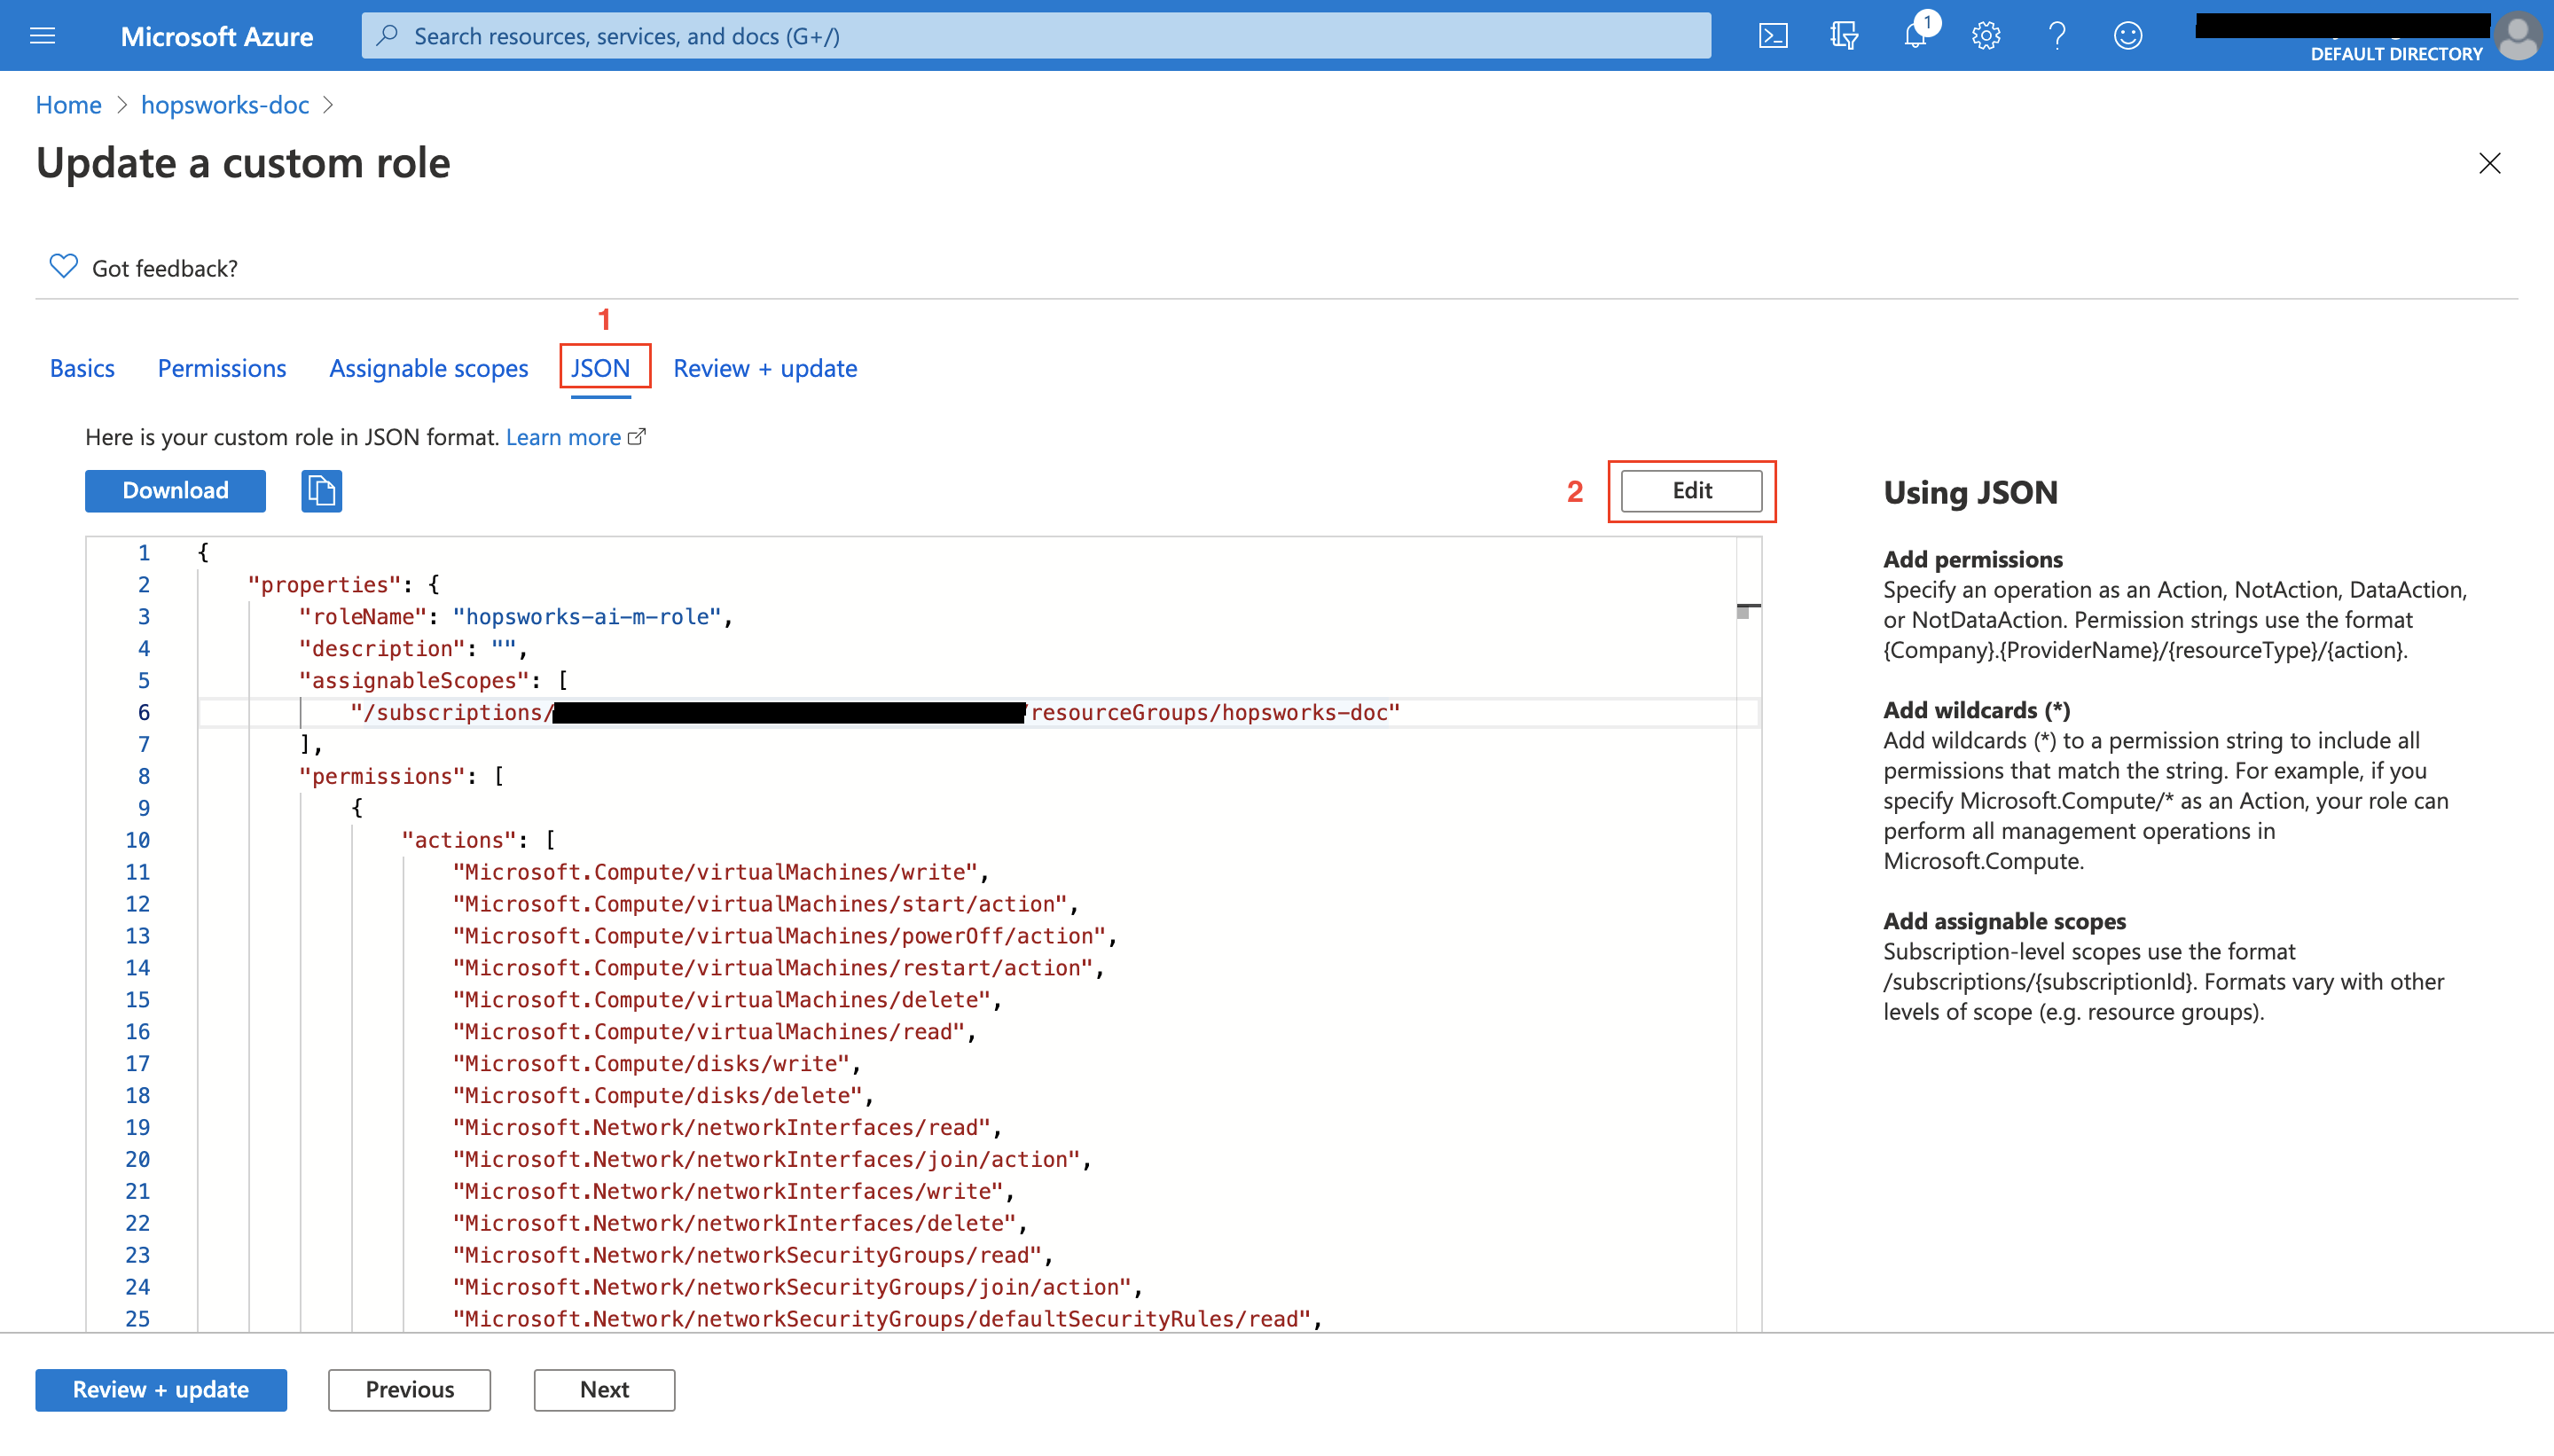
Task: Navigate to hopsworks-doc breadcrumb
Action: tap(224, 105)
